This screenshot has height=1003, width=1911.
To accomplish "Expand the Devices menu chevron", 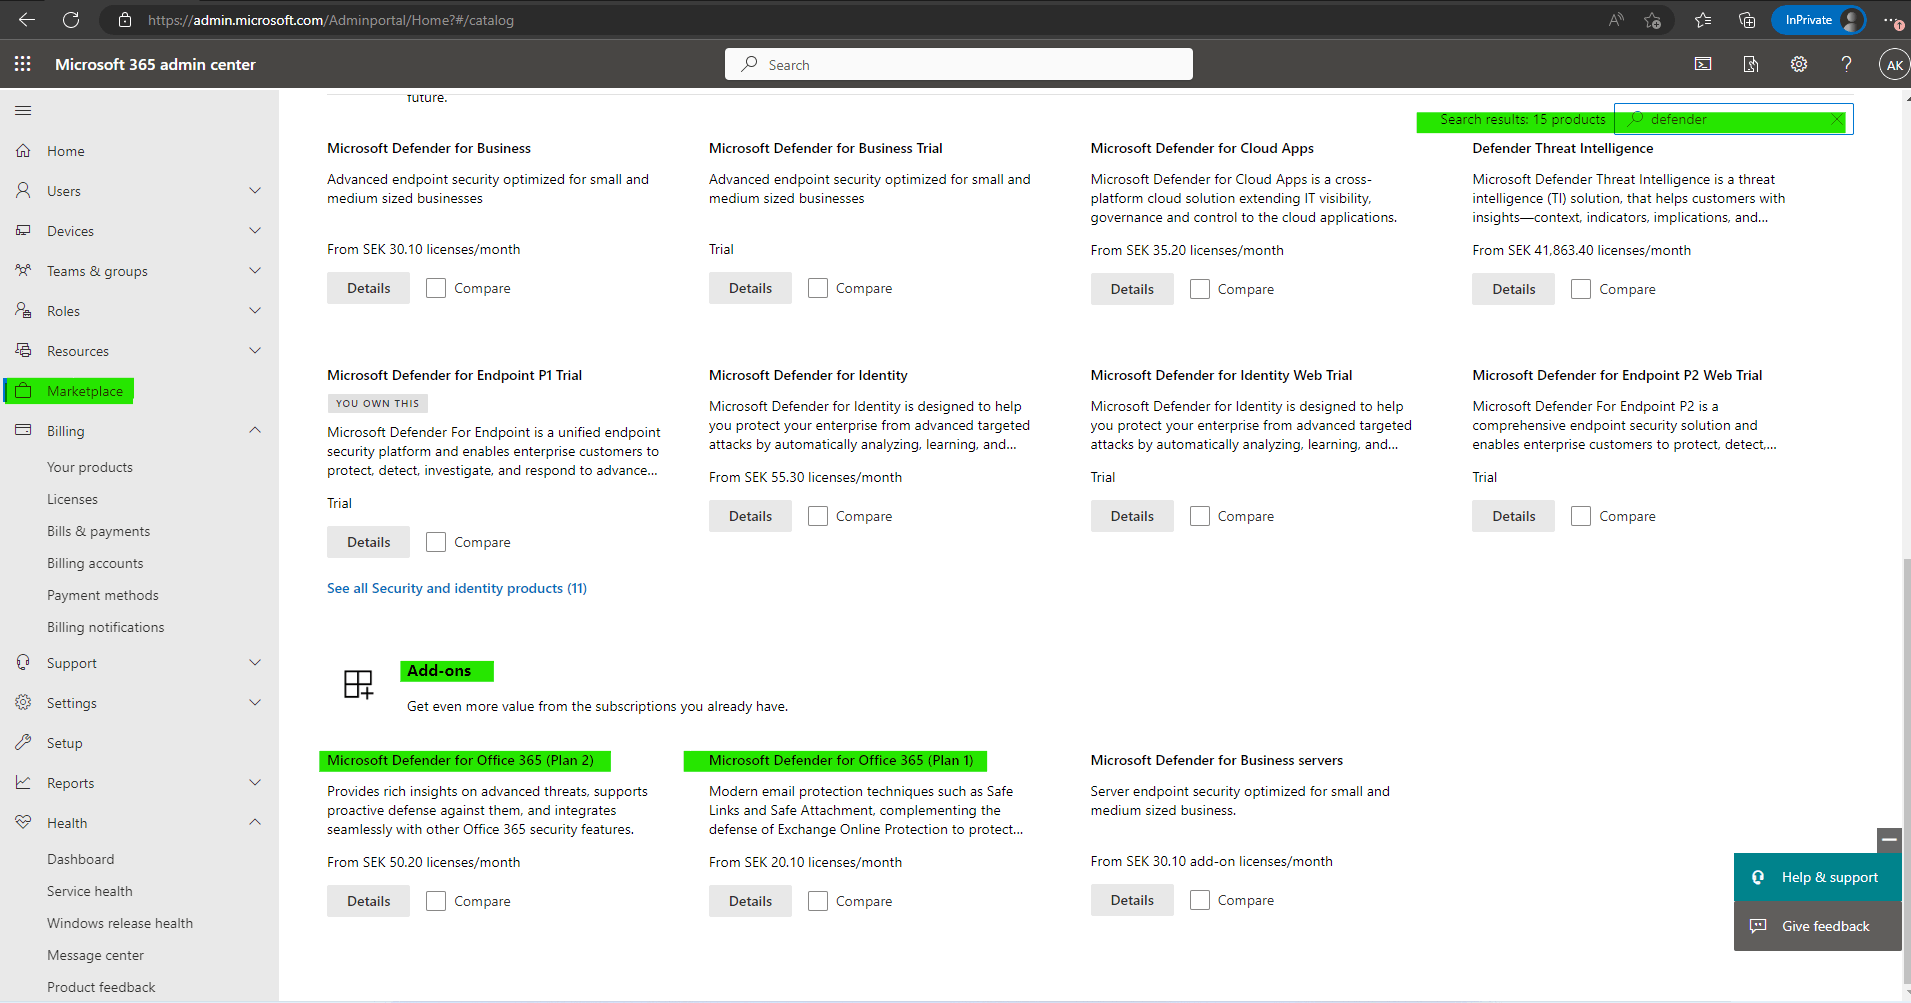I will coord(255,230).
